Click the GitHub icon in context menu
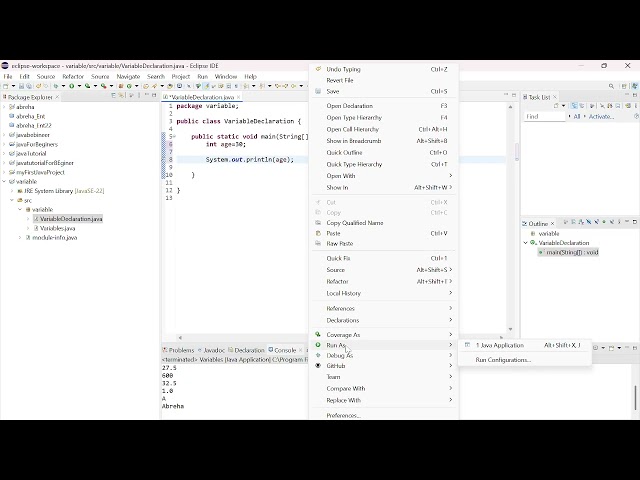The height and width of the screenshot is (480, 640). click(318, 366)
